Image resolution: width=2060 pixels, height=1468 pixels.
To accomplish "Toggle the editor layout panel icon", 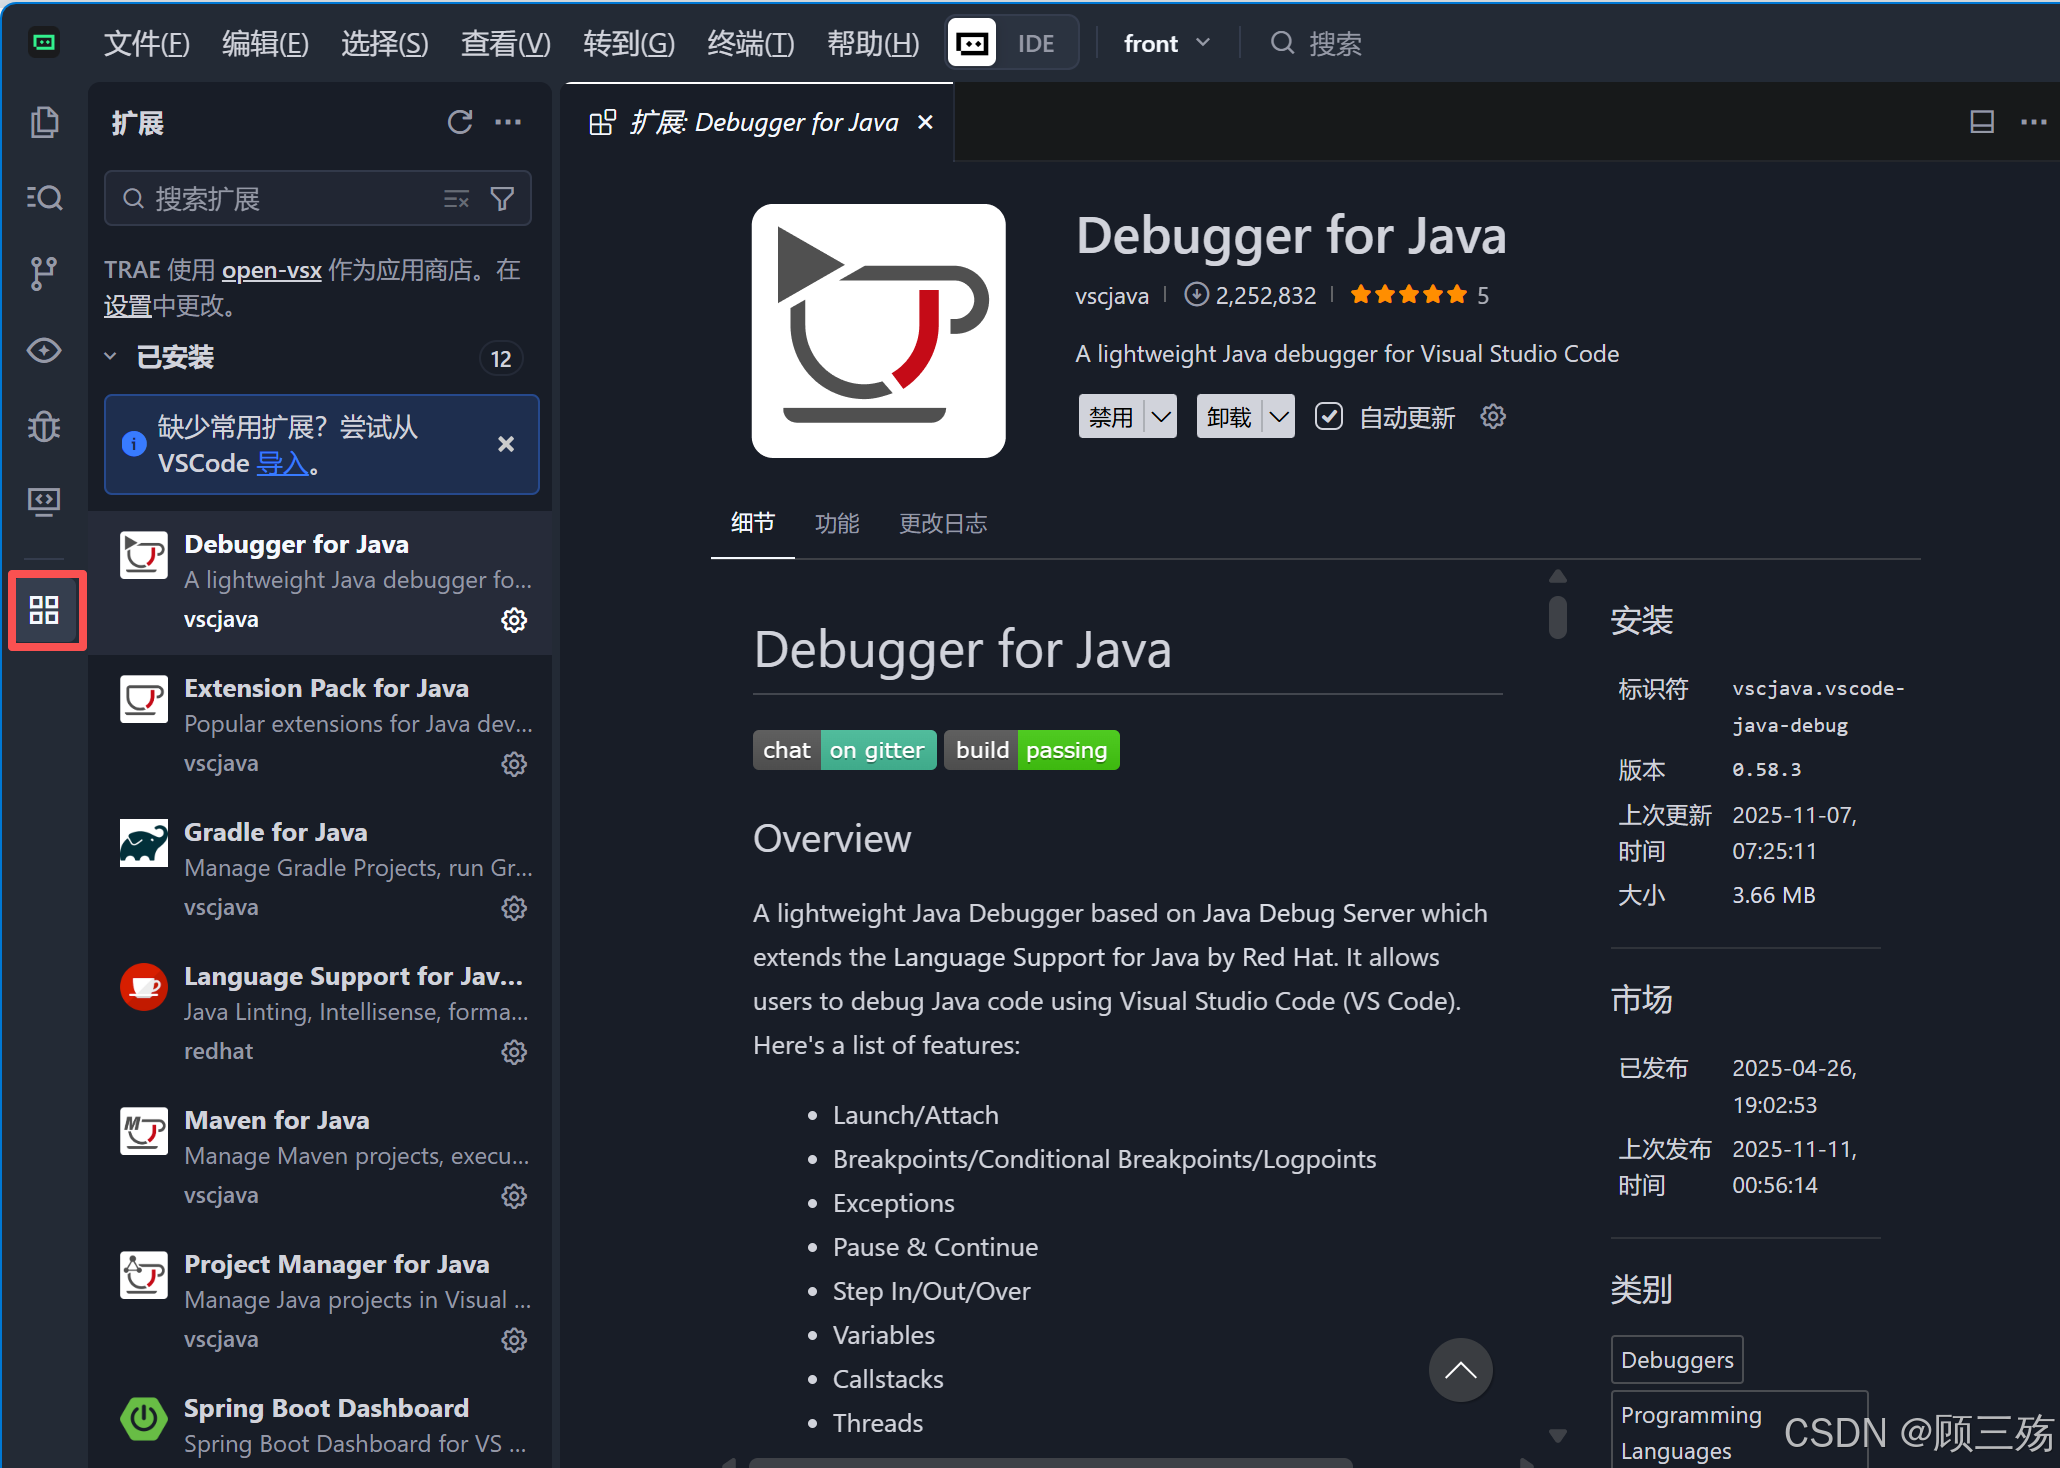I will point(1981,122).
